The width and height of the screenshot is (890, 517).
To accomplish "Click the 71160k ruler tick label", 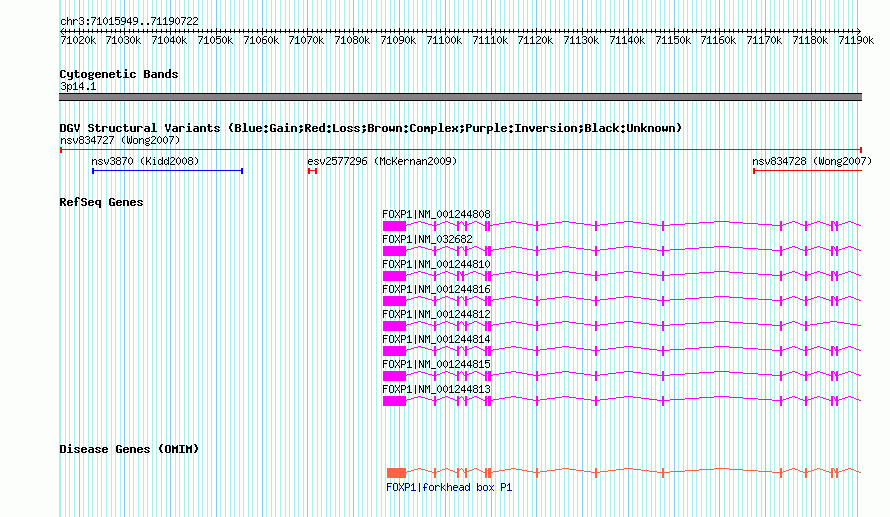I will [x=718, y=41].
